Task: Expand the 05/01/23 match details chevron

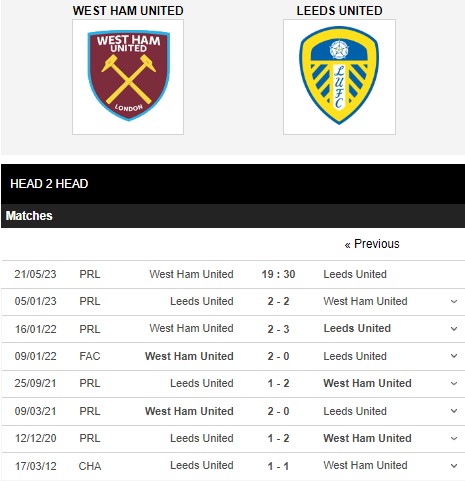Action: (454, 302)
